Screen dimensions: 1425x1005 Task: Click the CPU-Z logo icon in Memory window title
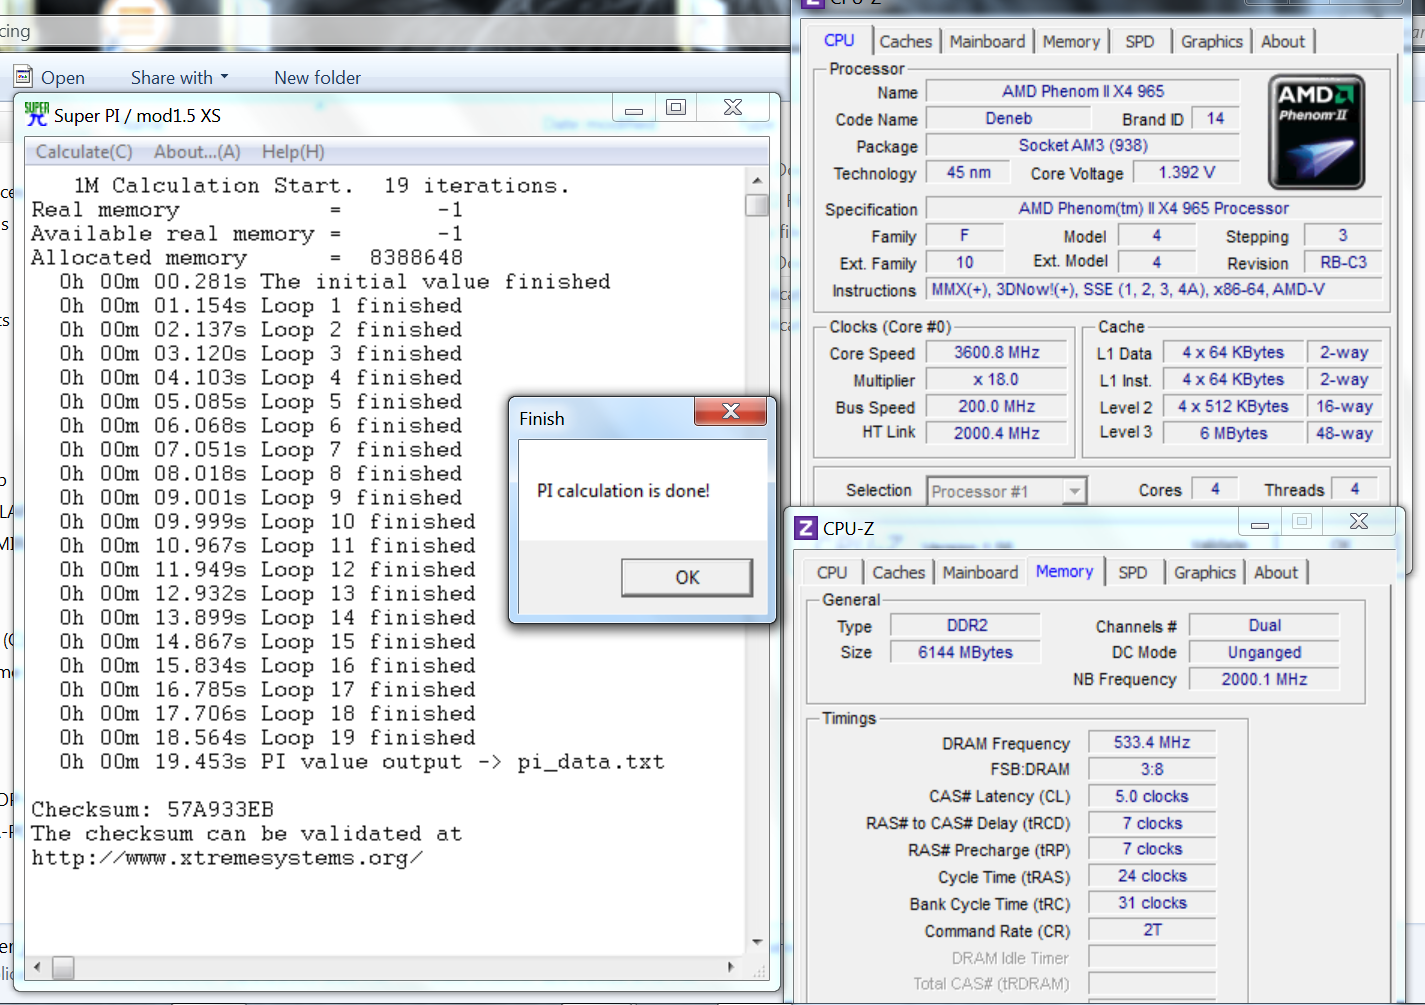pos(806,527)
